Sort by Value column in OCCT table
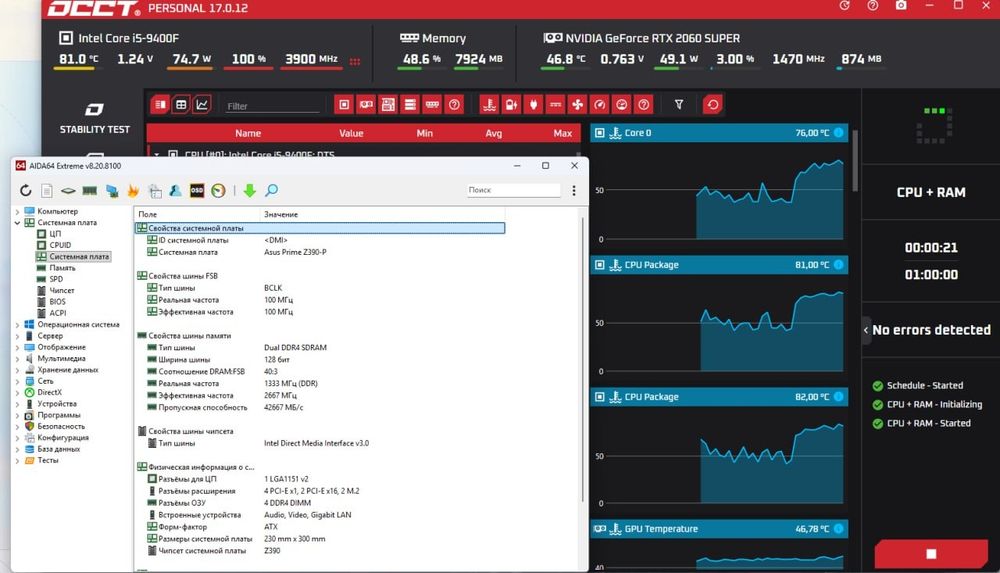The height and width of the screenshot is (573, 1000). pos(351,133)
